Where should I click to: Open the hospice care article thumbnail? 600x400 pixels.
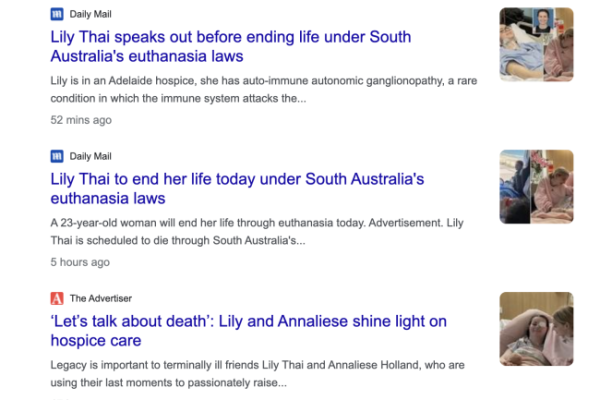click(536, 329)
